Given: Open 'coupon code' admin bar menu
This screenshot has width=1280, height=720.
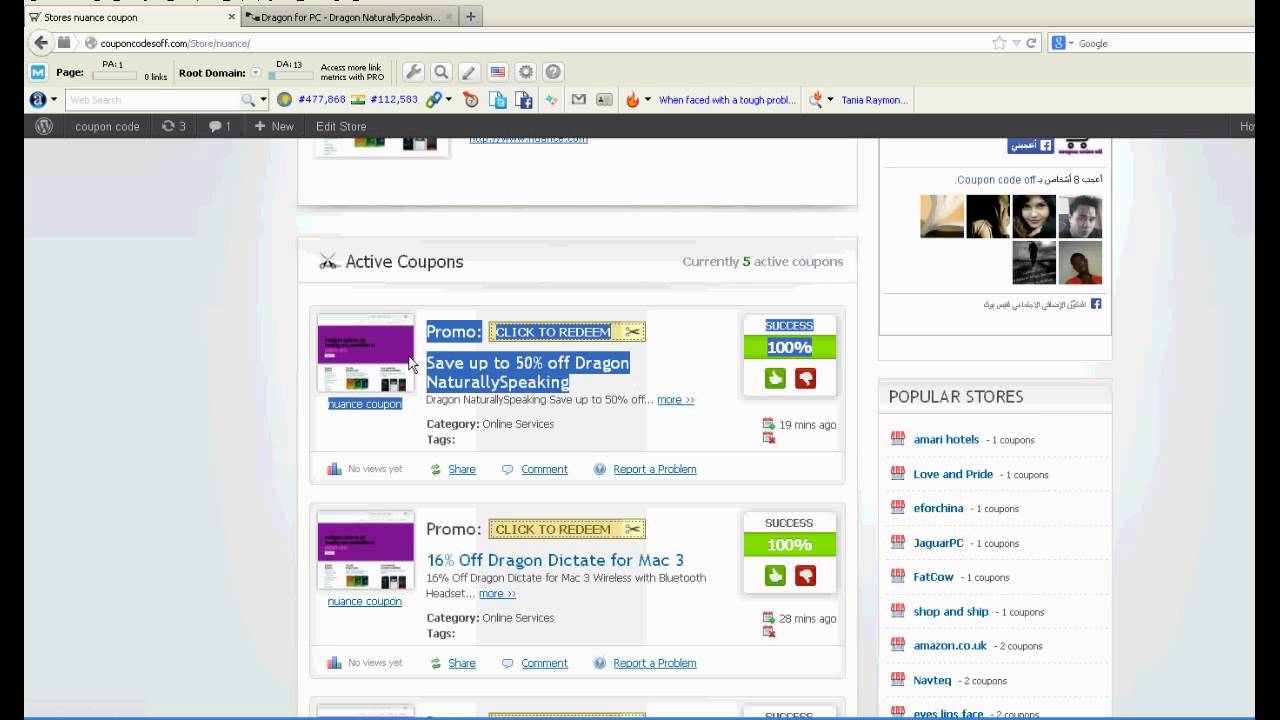Looking at the screenshot, I should click(107, 126).
